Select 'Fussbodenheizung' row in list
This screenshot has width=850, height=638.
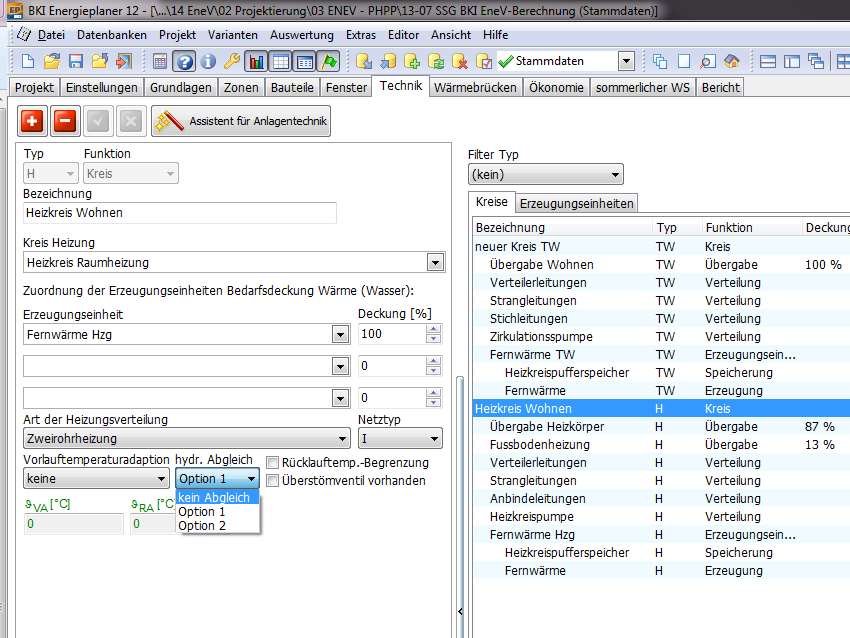661,444
